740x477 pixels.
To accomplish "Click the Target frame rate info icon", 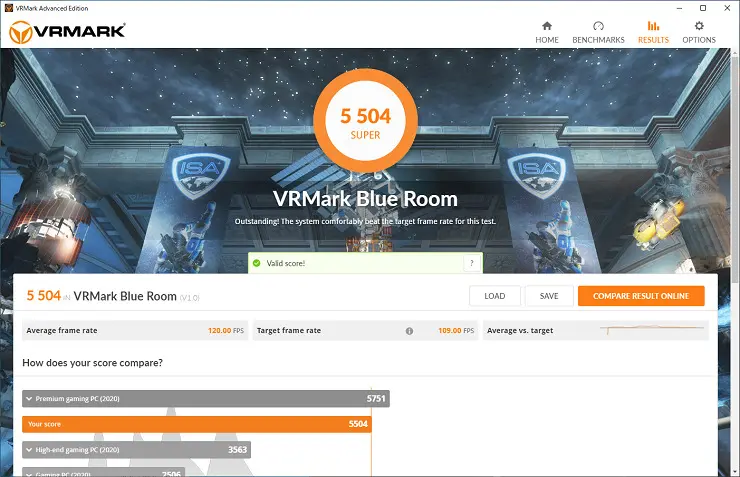I will click(x=409, y=331).
